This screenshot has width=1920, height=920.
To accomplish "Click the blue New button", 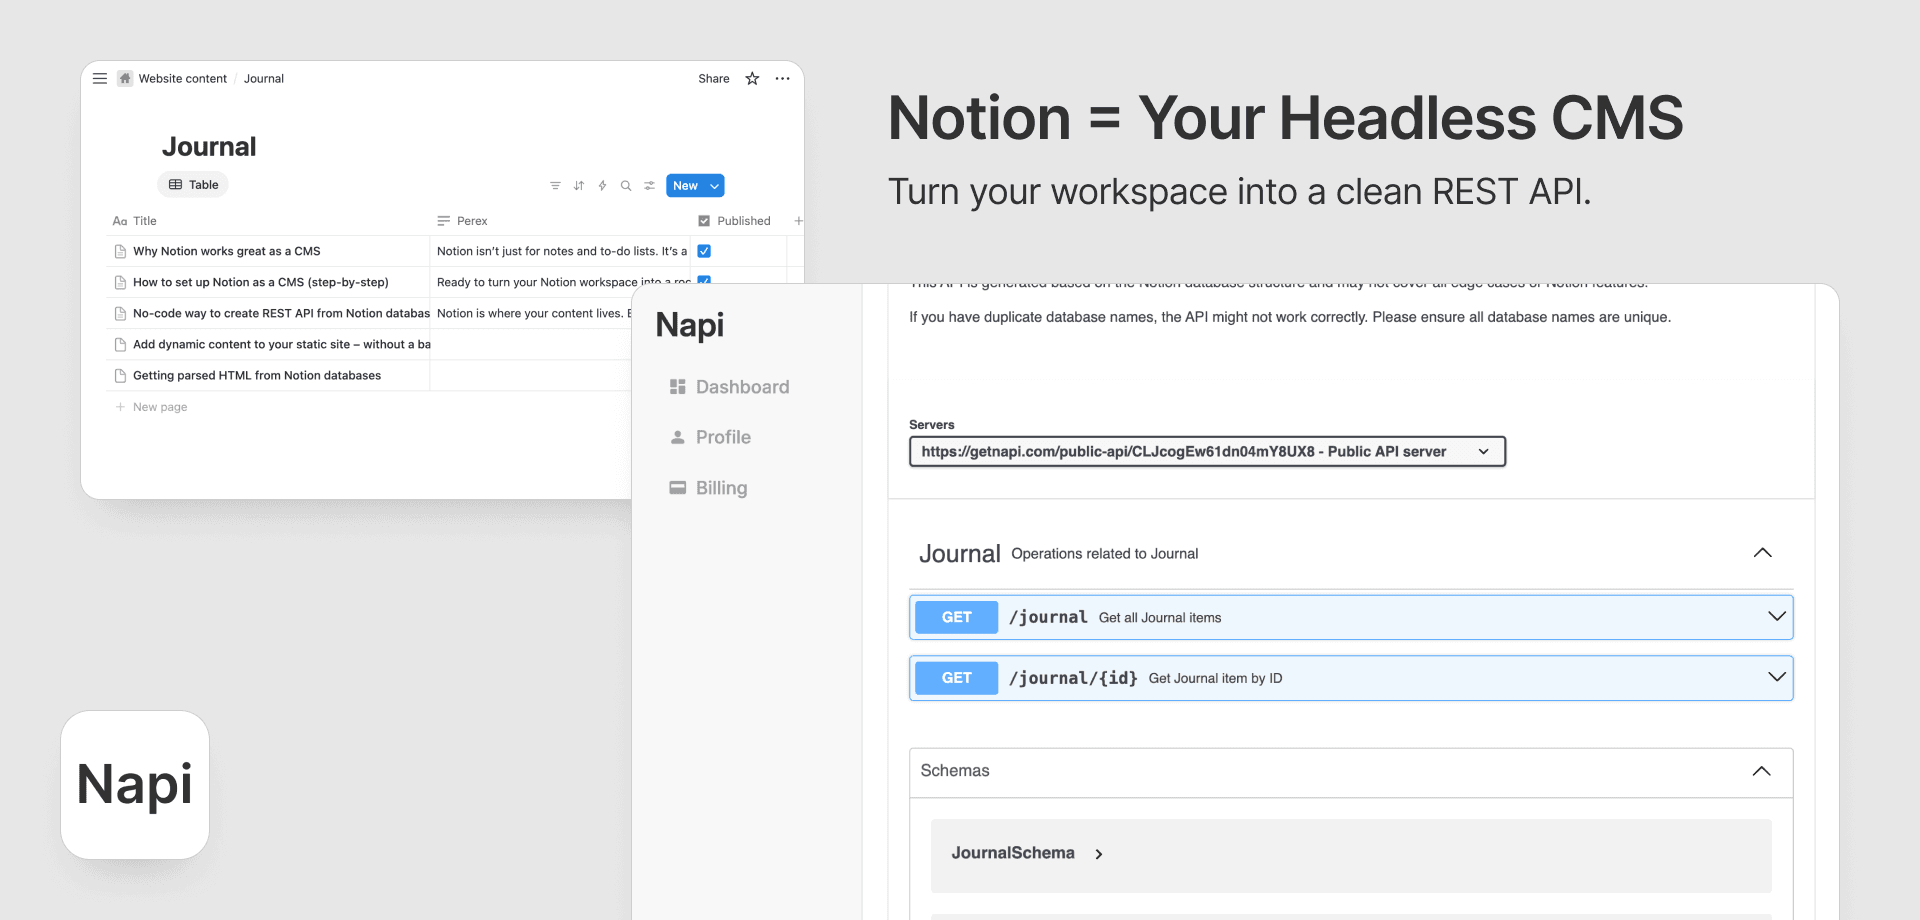I will [686, 186].
